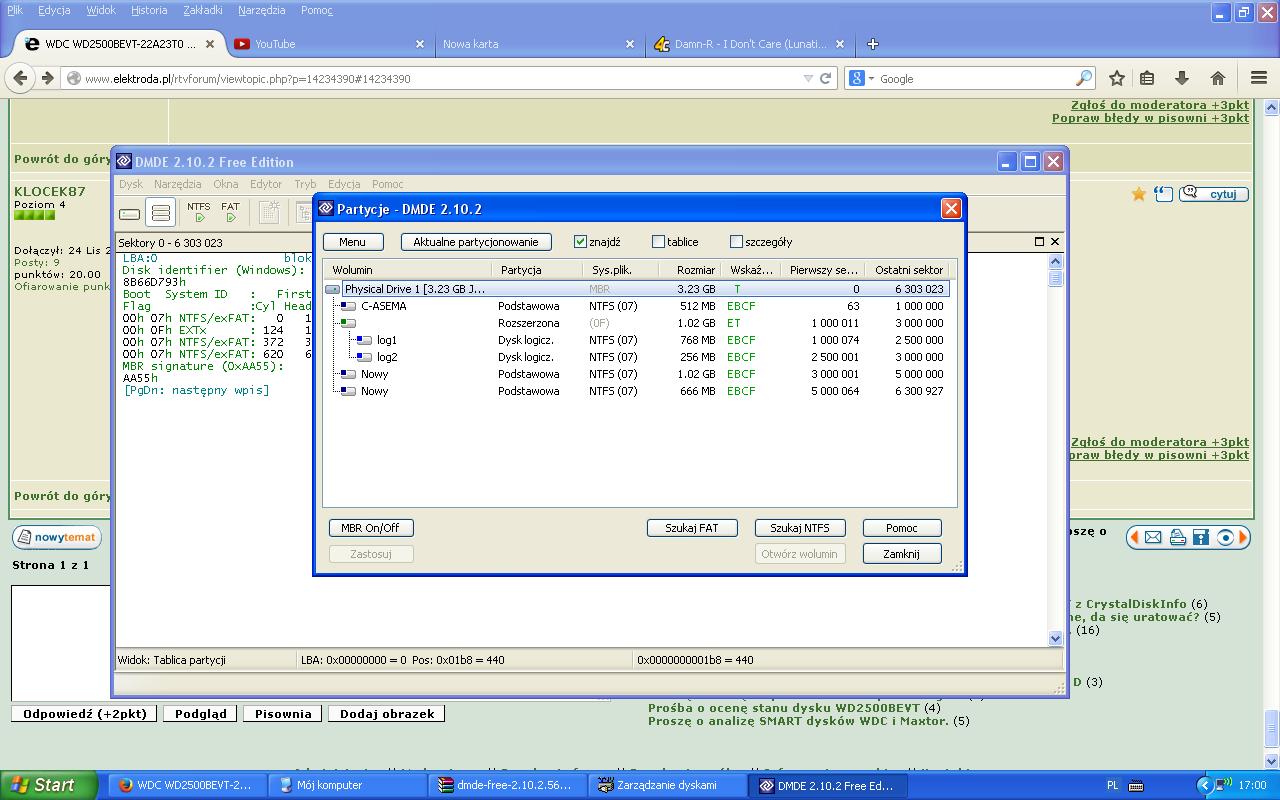The image size is (1280, 800).
Task: Close the YouTube tab
Action: coord(420,44)
